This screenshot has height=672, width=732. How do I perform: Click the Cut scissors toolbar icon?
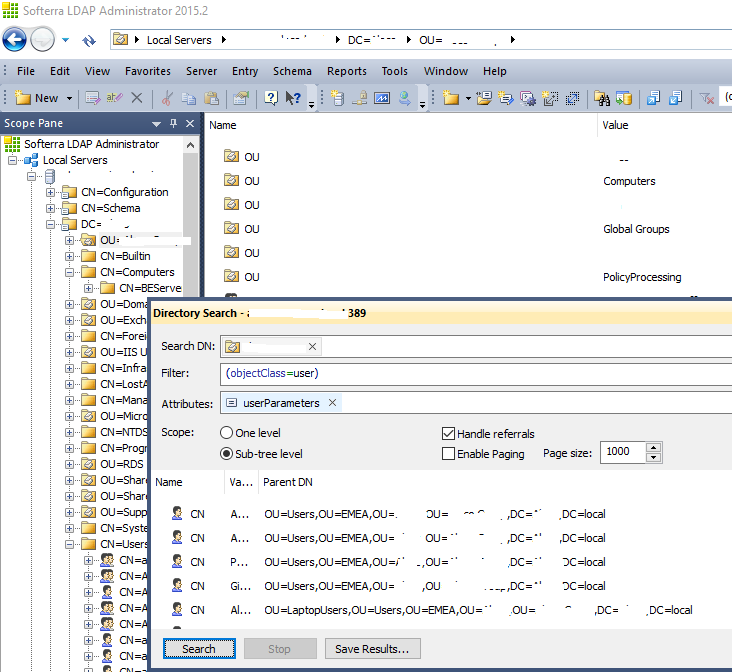[x=167, y=98]
